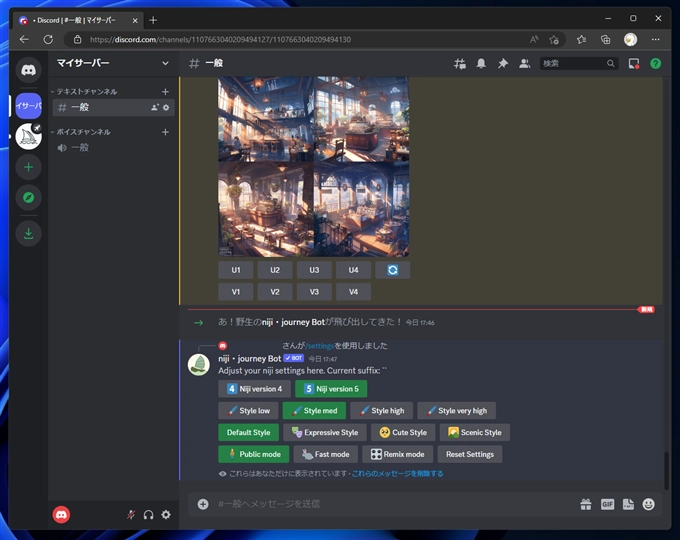680x540 pixels.
Task: Open the Threads icon in channel header
Action: point(460,63)
